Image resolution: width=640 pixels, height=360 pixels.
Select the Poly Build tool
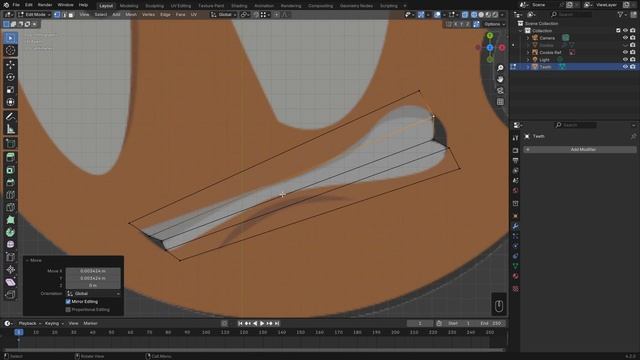pyautogui.click(x=11, y=220)
